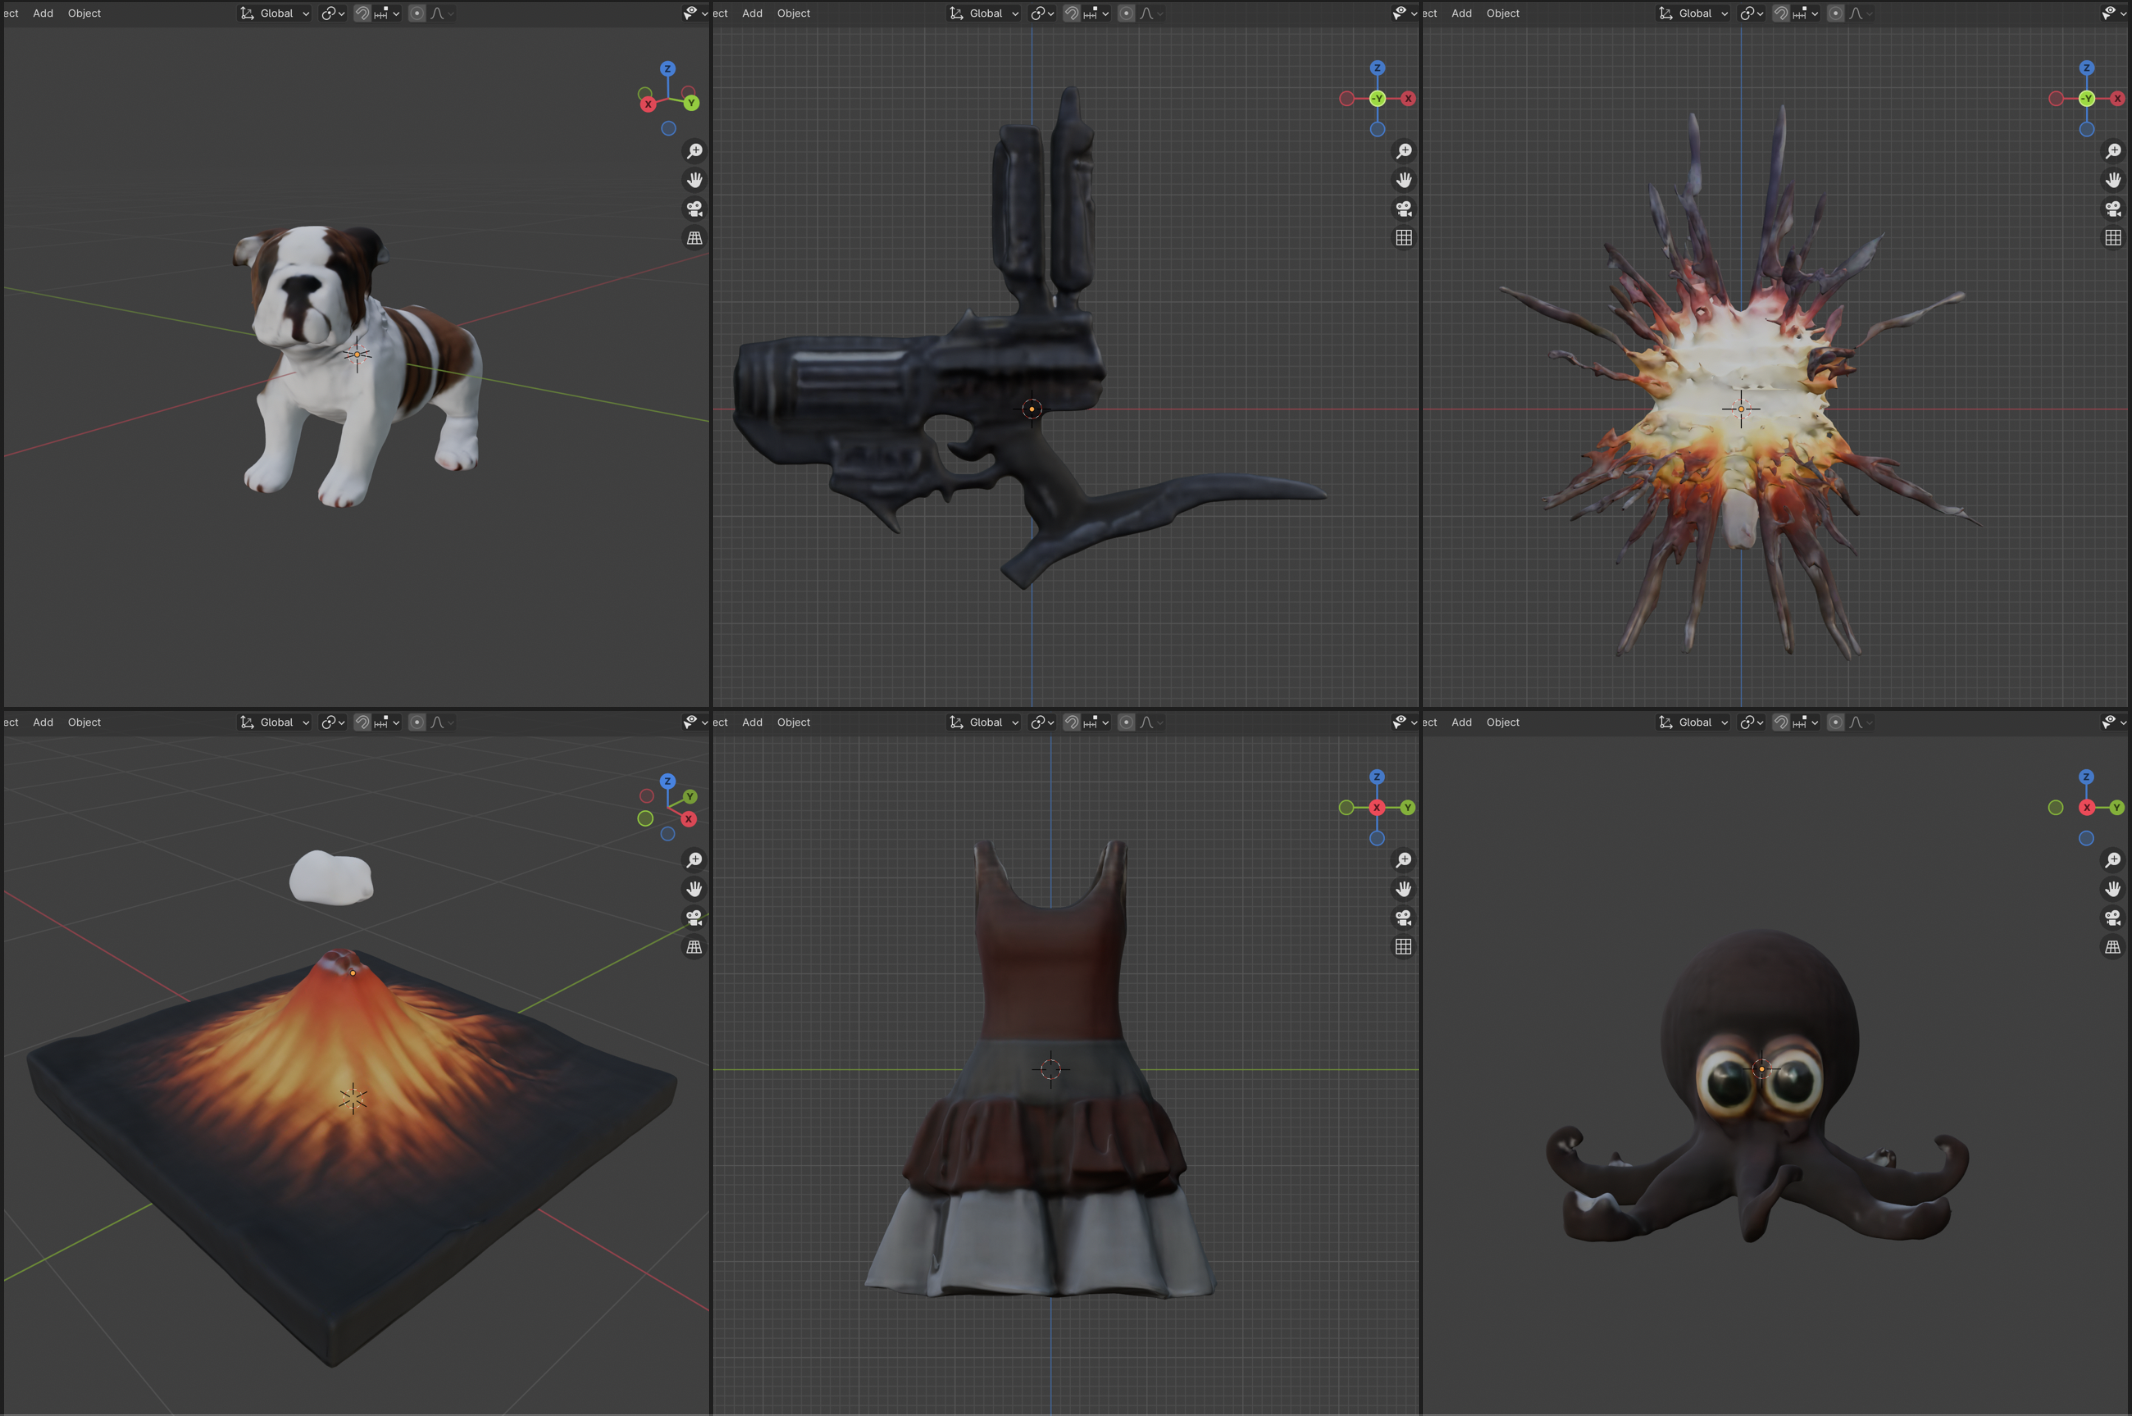Image resolution: width=2132 pixels, height=1416 pixels.
Task: Toggle camera view in bulldog viewport
Action: pos(694,209)
